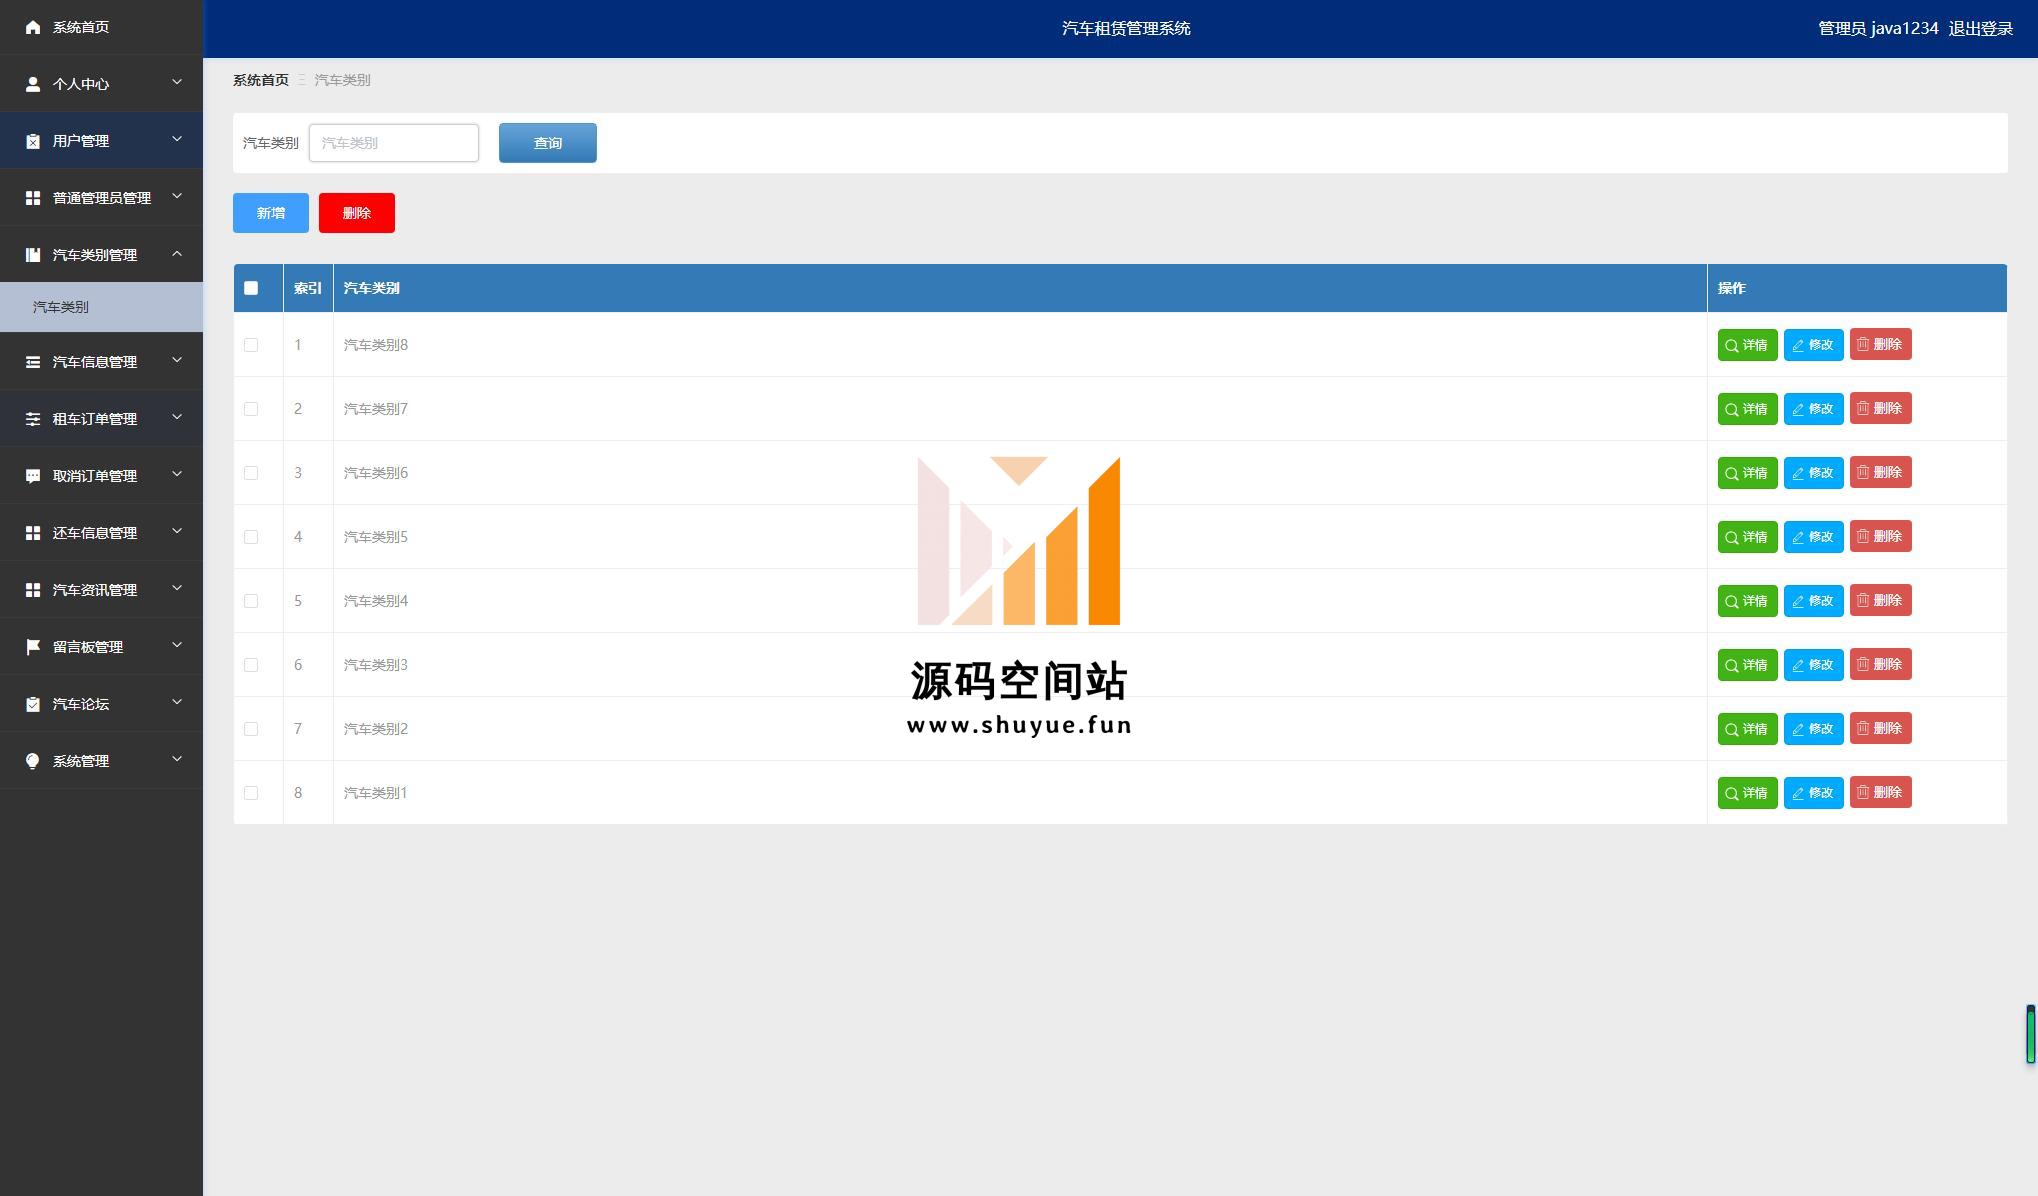The width and height of the screenshot is (2038, 1196).
Task: Open the 留言板管理 menu
Action: (x=101, y=647)
